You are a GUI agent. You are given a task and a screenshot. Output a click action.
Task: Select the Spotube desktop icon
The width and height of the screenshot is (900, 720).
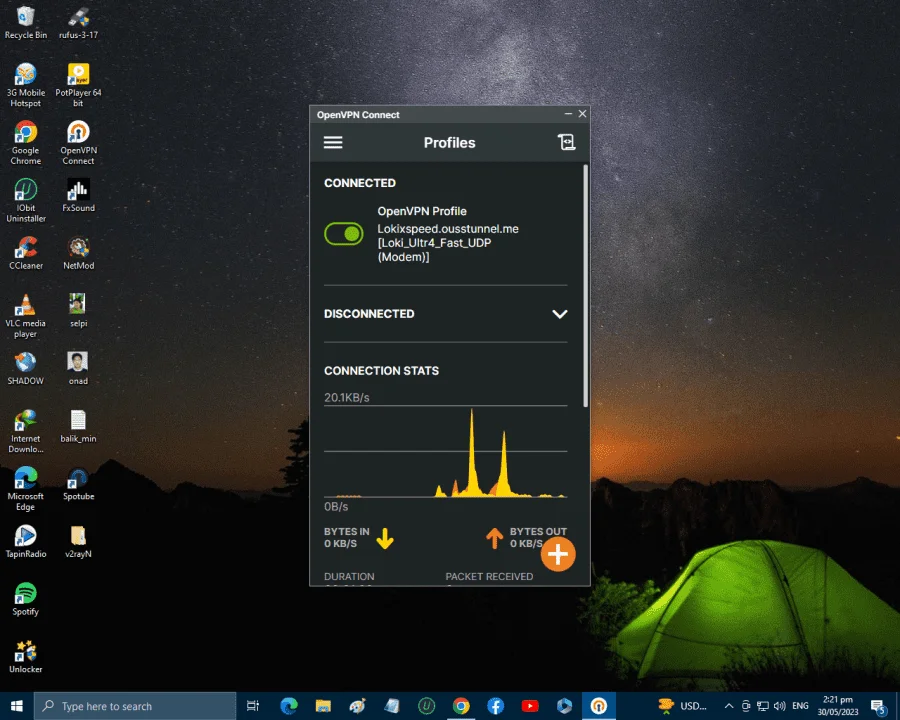tap(79, 483)
